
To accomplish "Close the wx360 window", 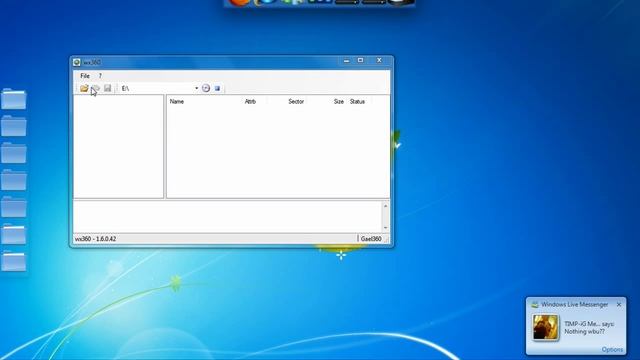I will (x=379, y=60).
